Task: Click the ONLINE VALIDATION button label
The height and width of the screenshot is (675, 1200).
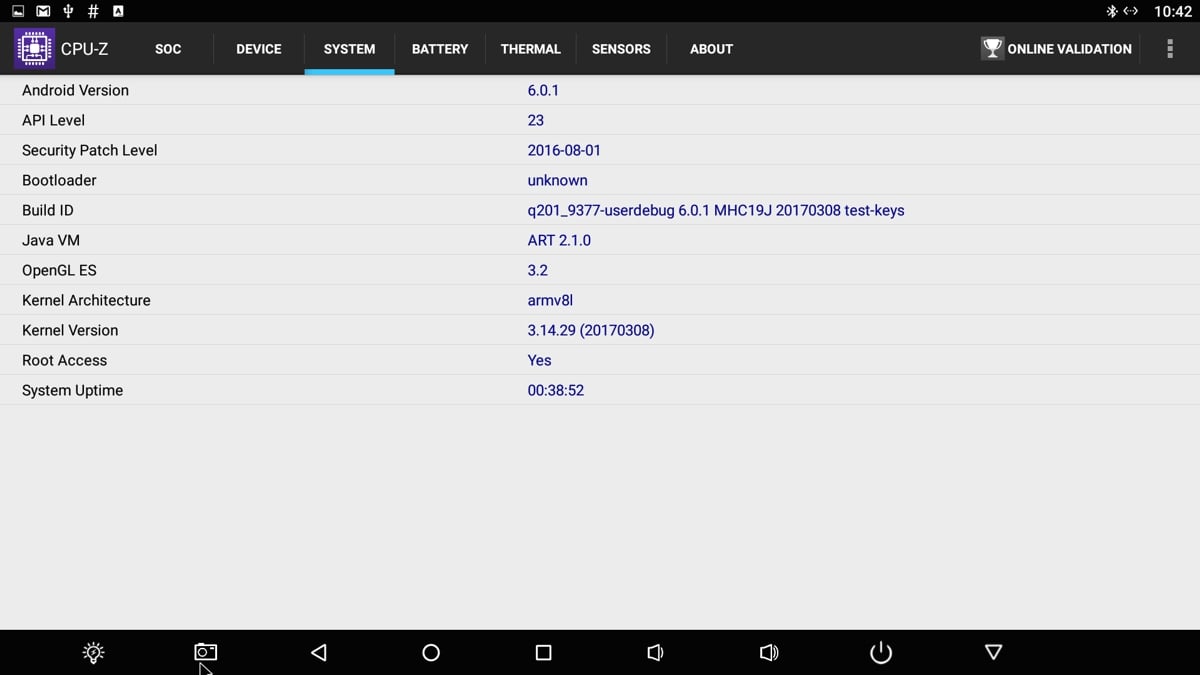Action: point(1070,49)
